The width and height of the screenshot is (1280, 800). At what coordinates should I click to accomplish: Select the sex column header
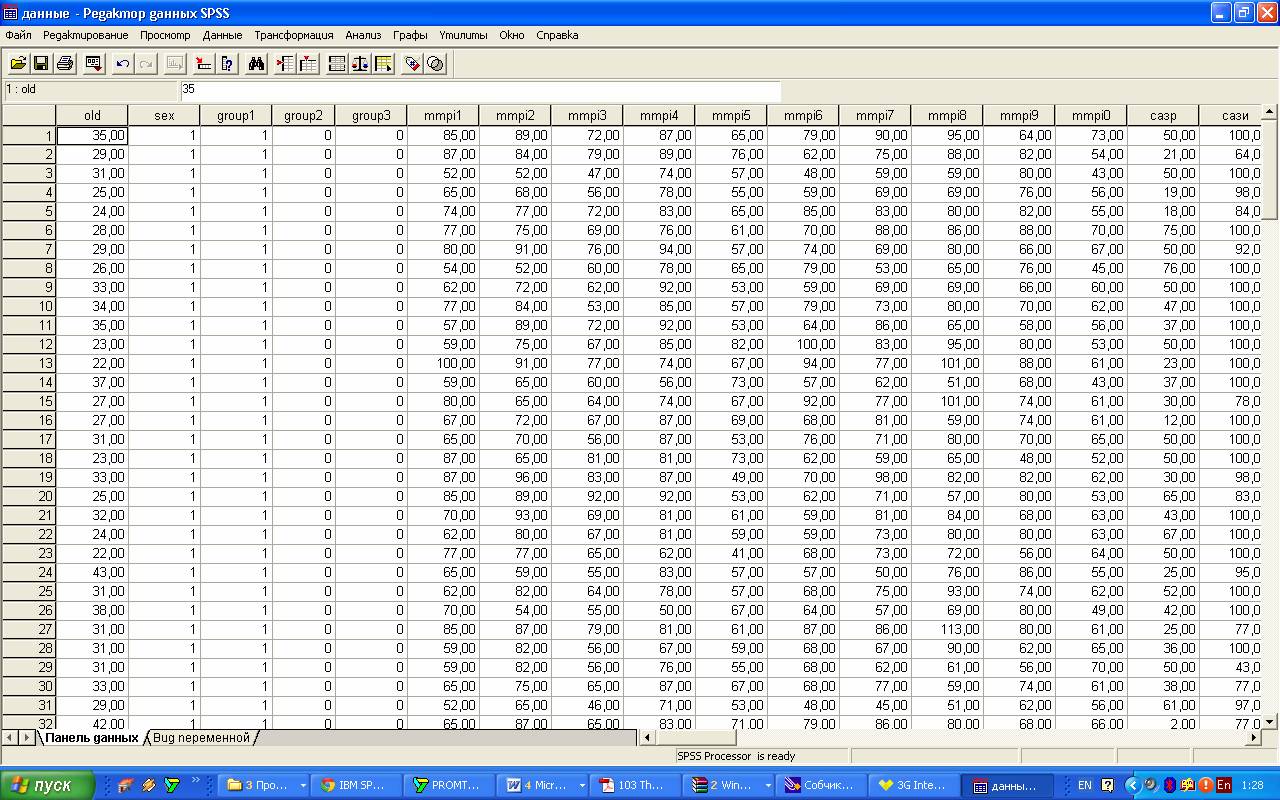tap(164, 115)
